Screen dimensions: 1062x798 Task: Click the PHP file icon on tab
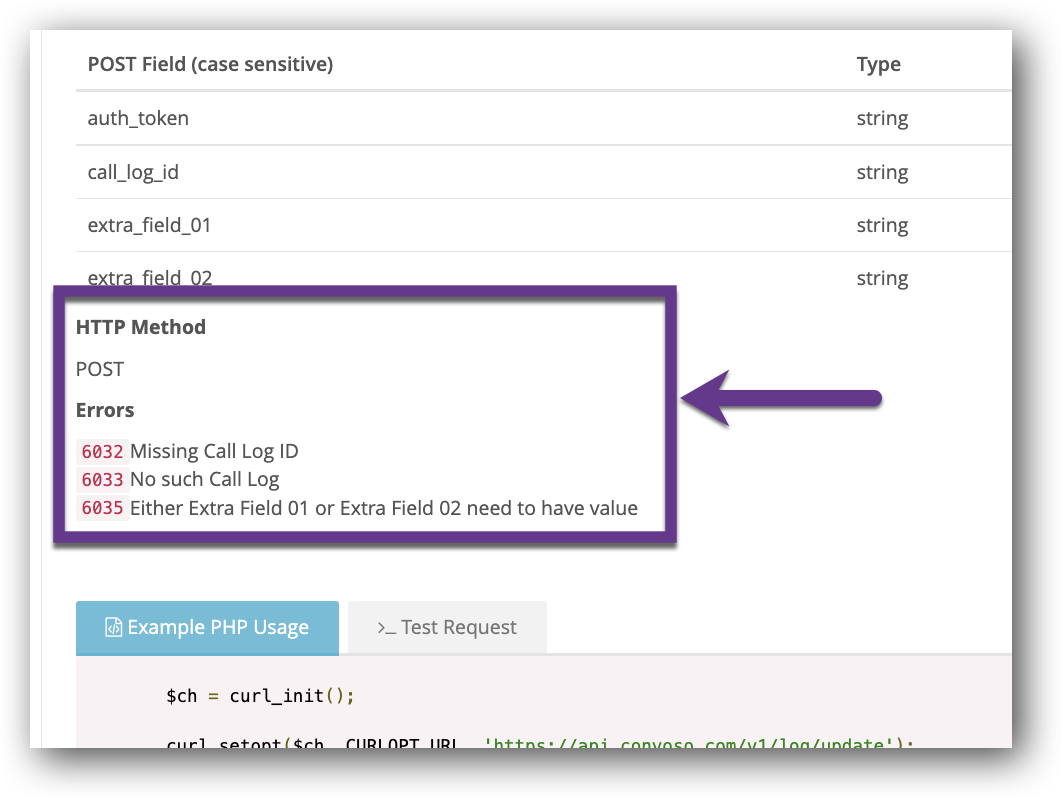[x=113, y=627]
